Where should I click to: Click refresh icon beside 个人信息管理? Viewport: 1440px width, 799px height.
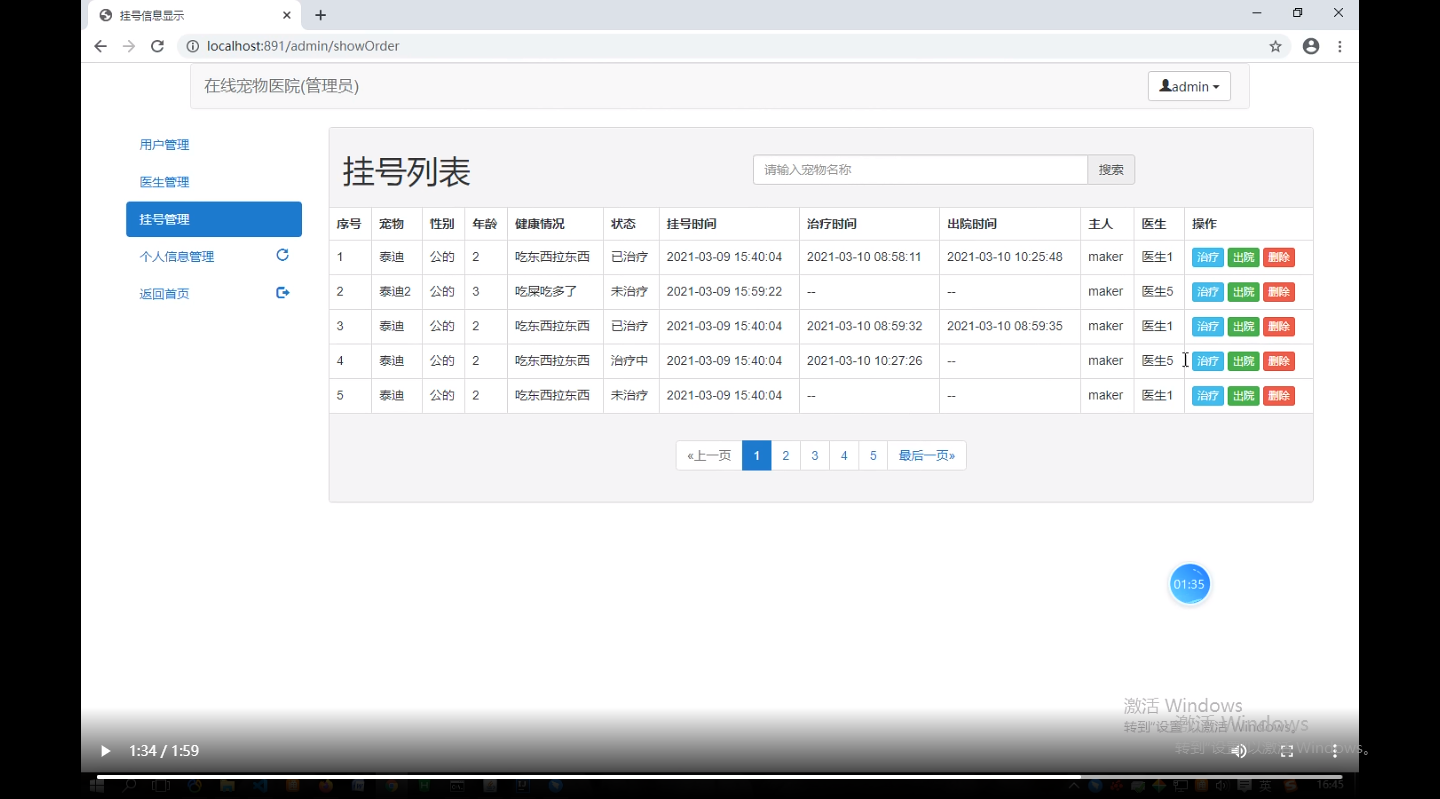tap(282, 255)
